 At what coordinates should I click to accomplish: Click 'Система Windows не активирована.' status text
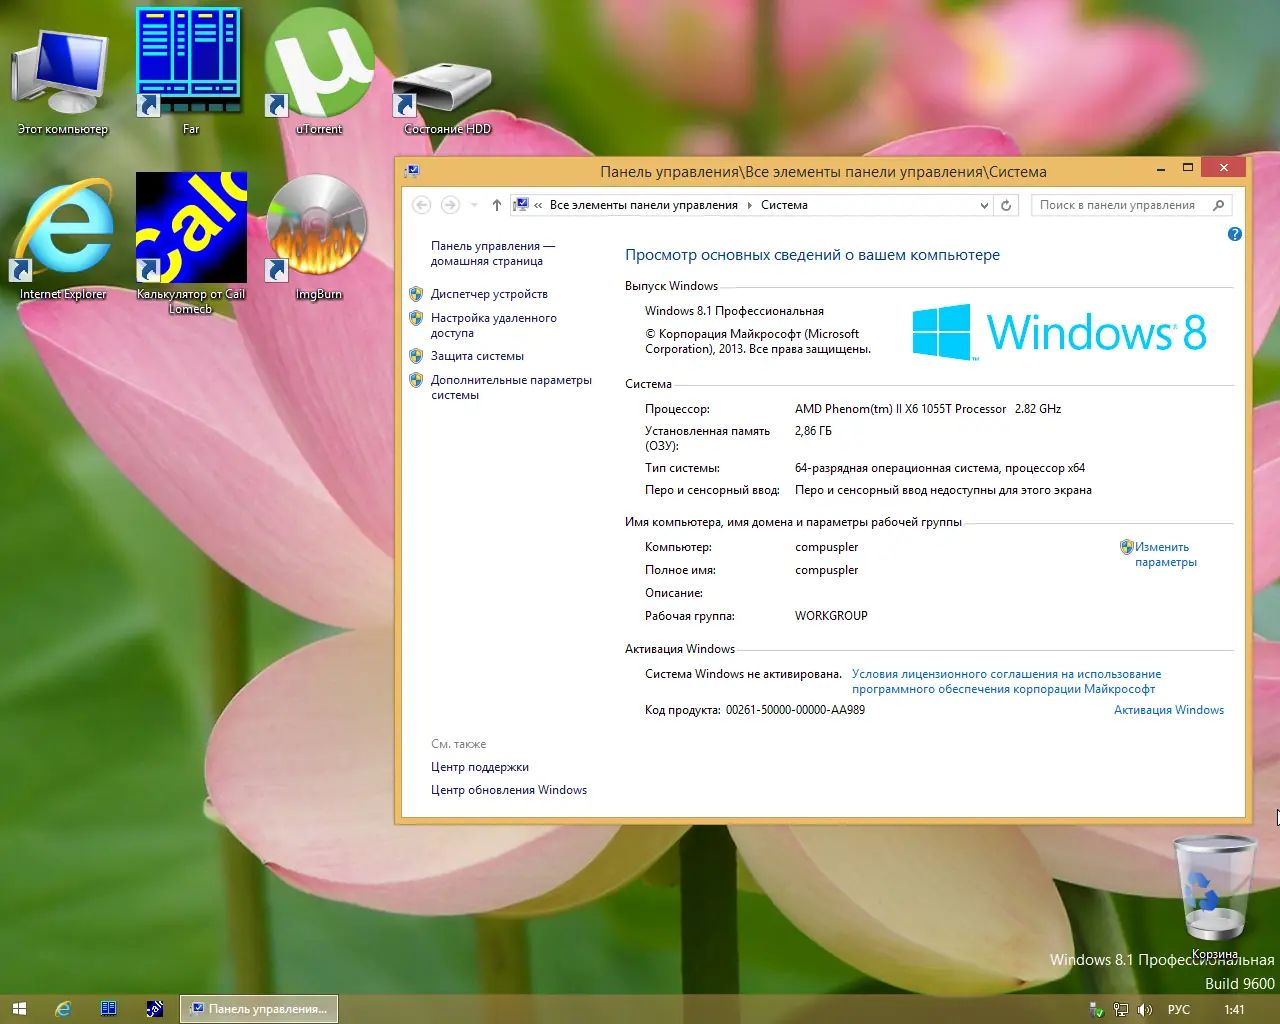pos(743,674)
